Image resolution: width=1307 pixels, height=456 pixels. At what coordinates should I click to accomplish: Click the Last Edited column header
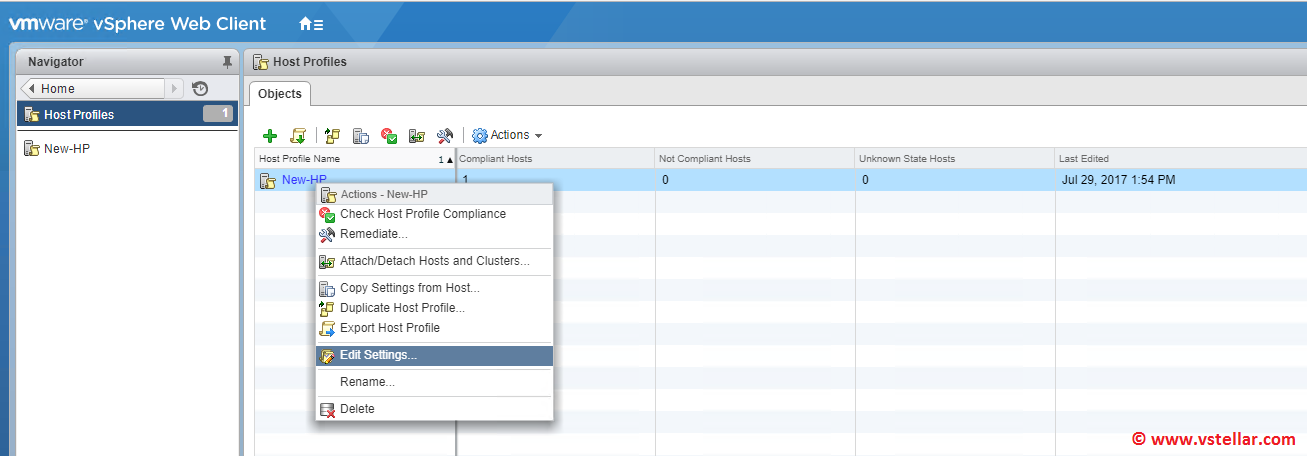pyautogui.click(x=1084, y=159)
